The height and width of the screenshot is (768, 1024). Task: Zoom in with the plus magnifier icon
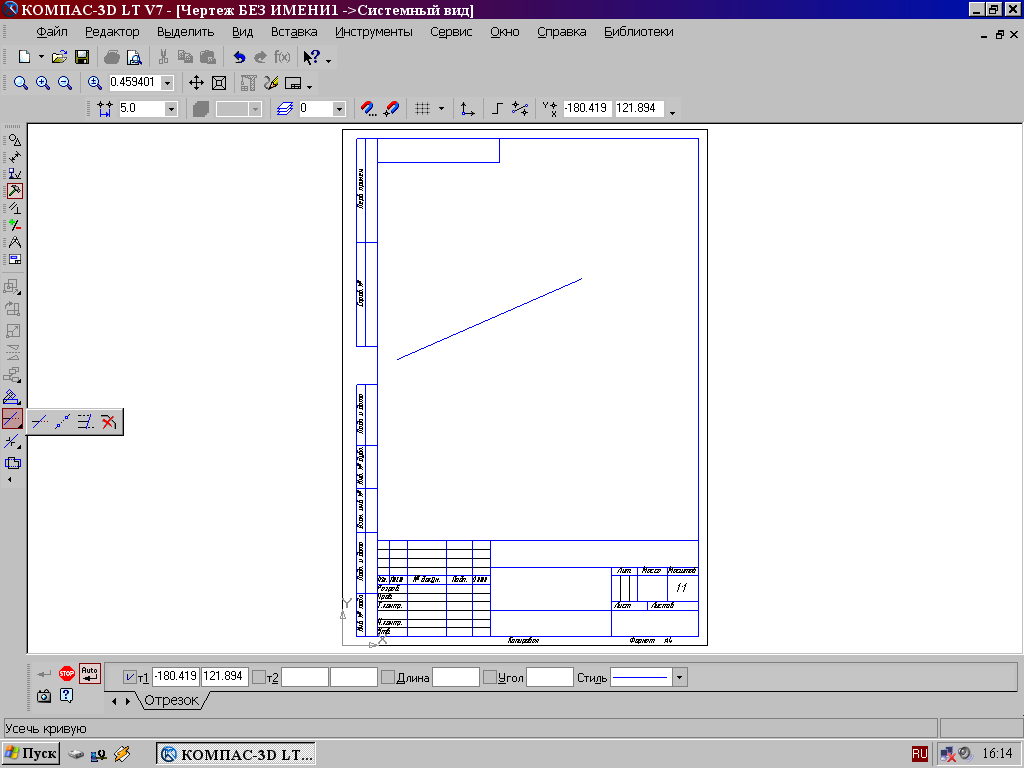point(43,83)
